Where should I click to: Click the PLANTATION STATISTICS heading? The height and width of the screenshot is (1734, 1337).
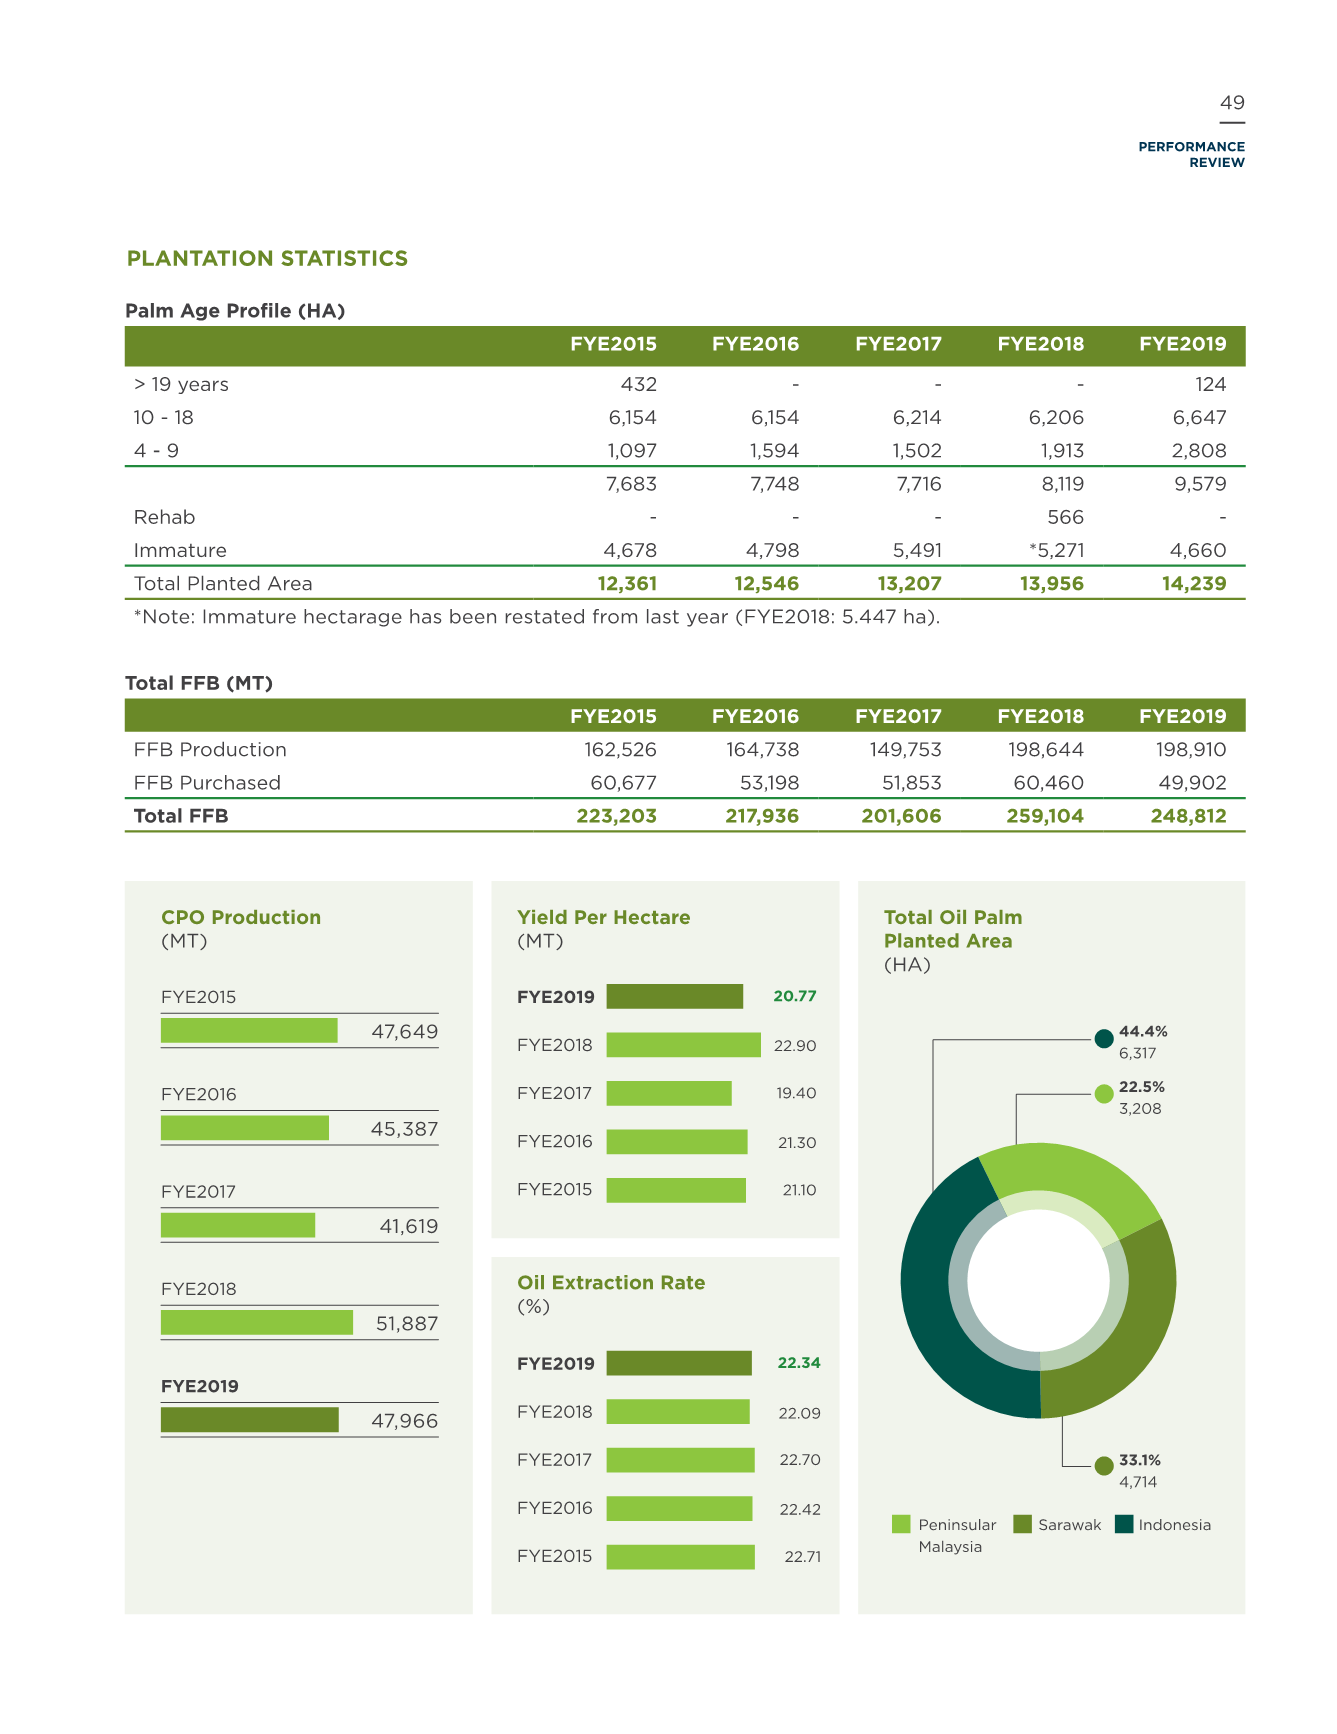tap(267, 259)
